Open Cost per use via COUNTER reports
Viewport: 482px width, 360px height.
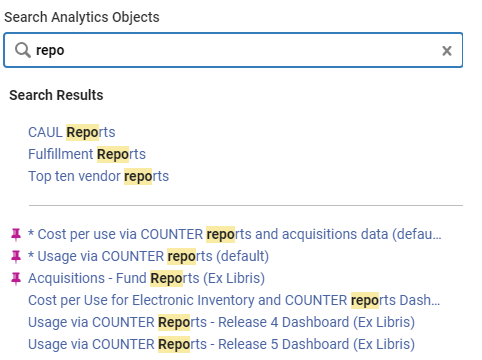[x=235, y=234]
